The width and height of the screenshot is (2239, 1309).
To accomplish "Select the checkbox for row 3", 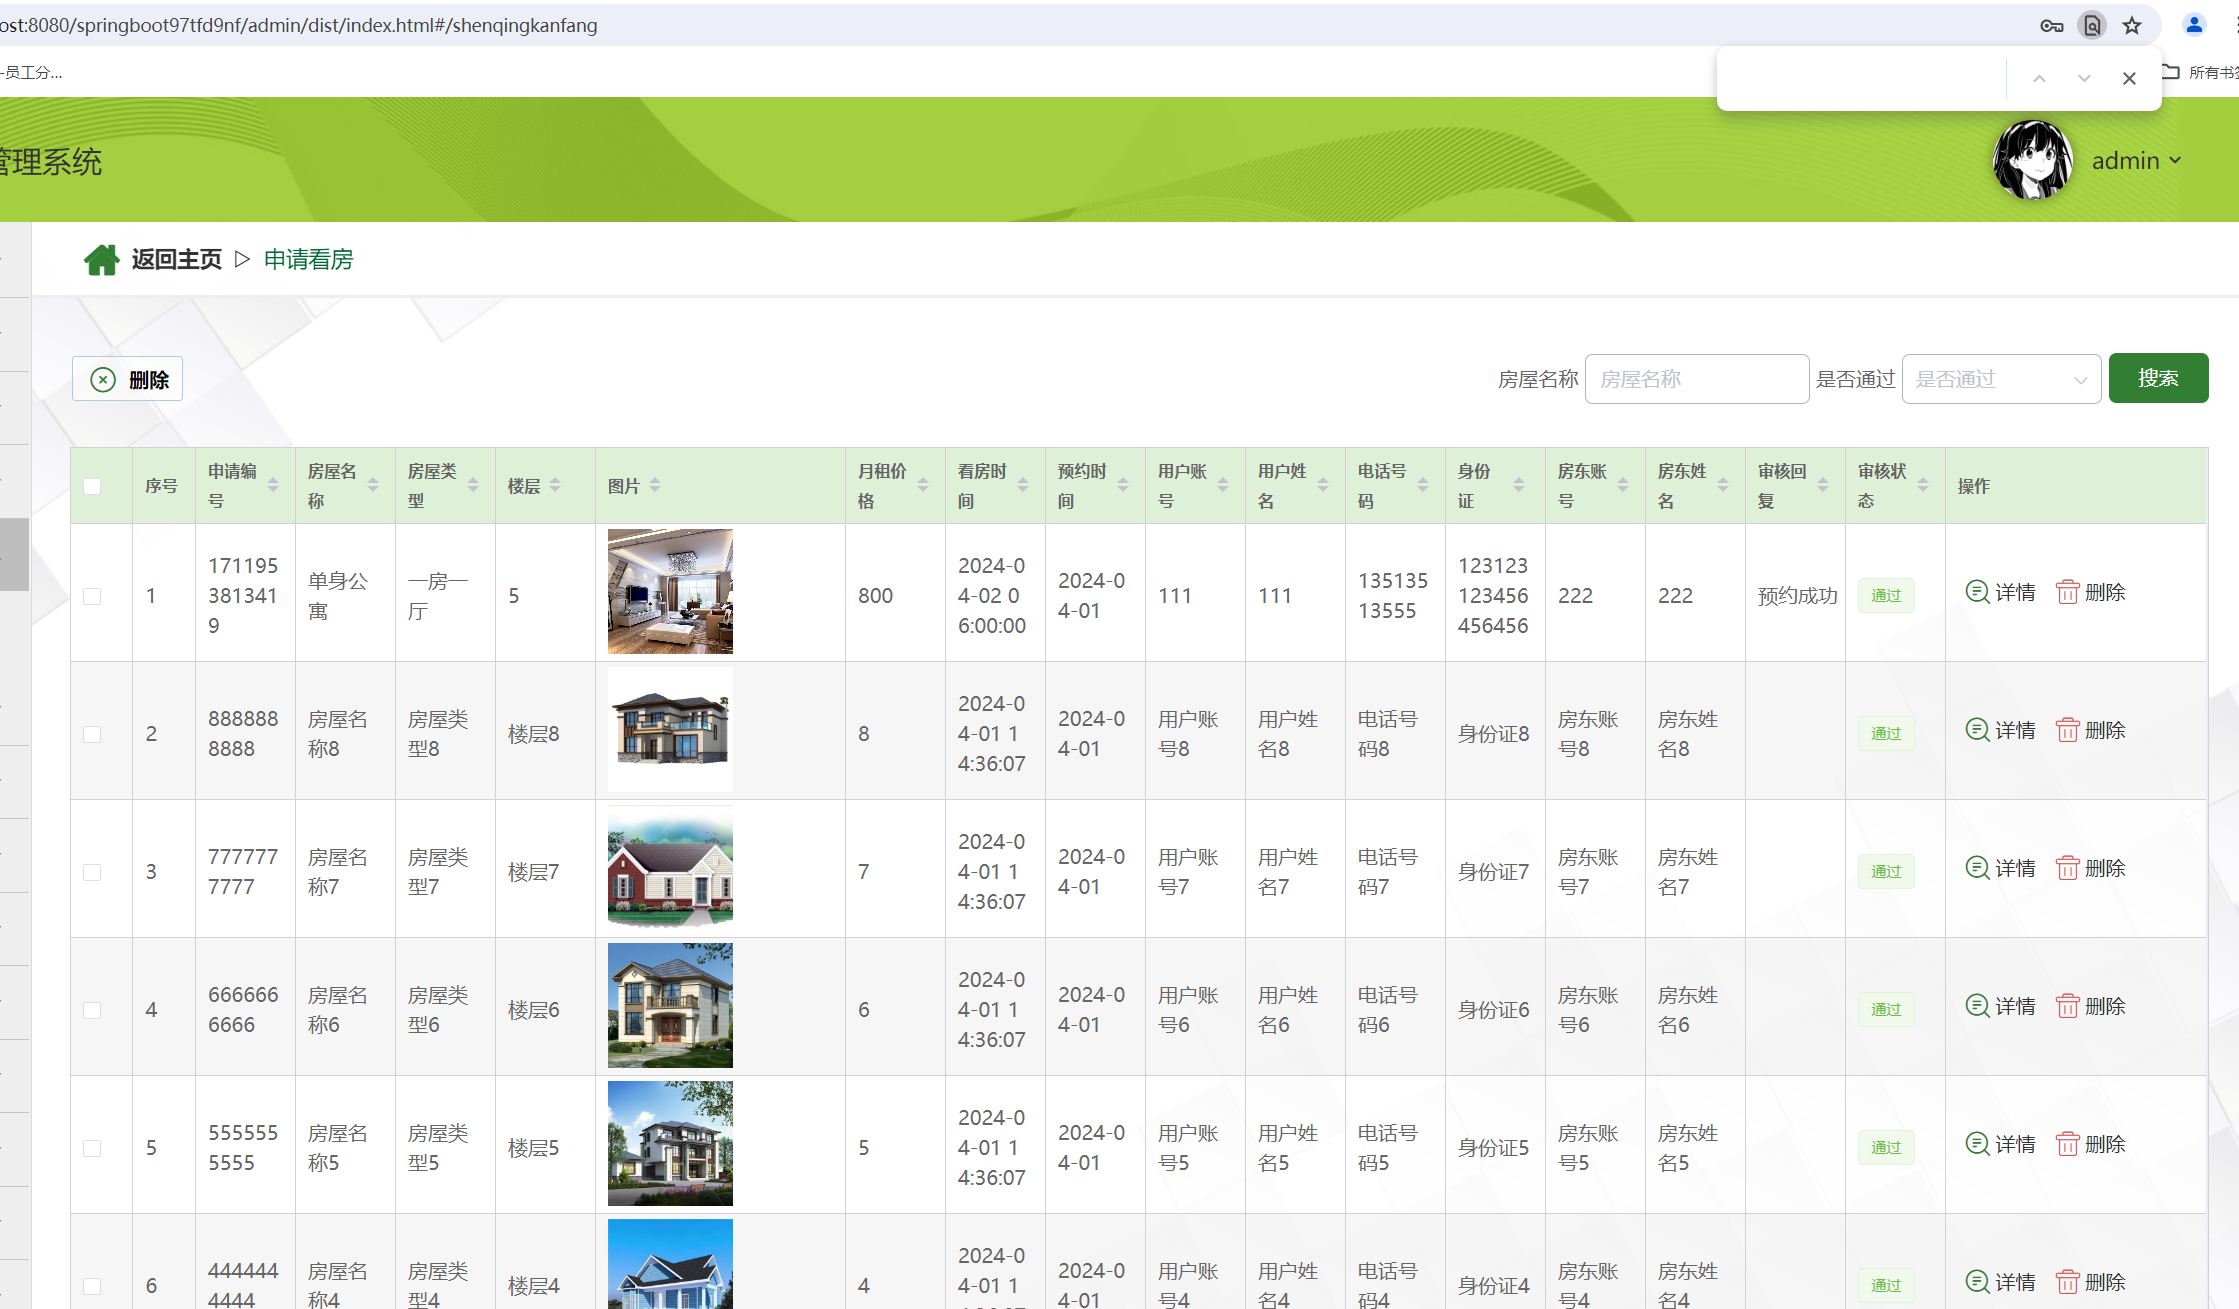I will 92,872.
